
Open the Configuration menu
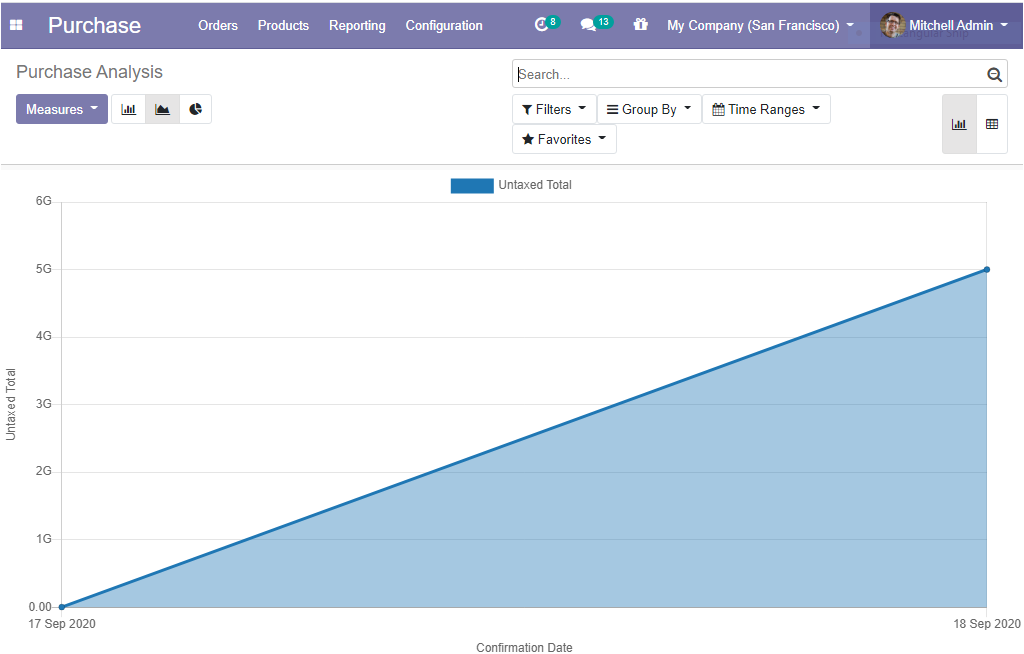444,25
